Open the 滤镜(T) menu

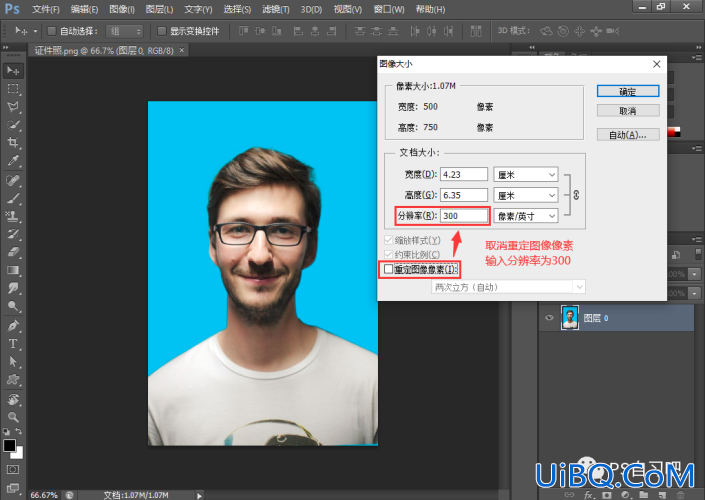tap(276, 9)
